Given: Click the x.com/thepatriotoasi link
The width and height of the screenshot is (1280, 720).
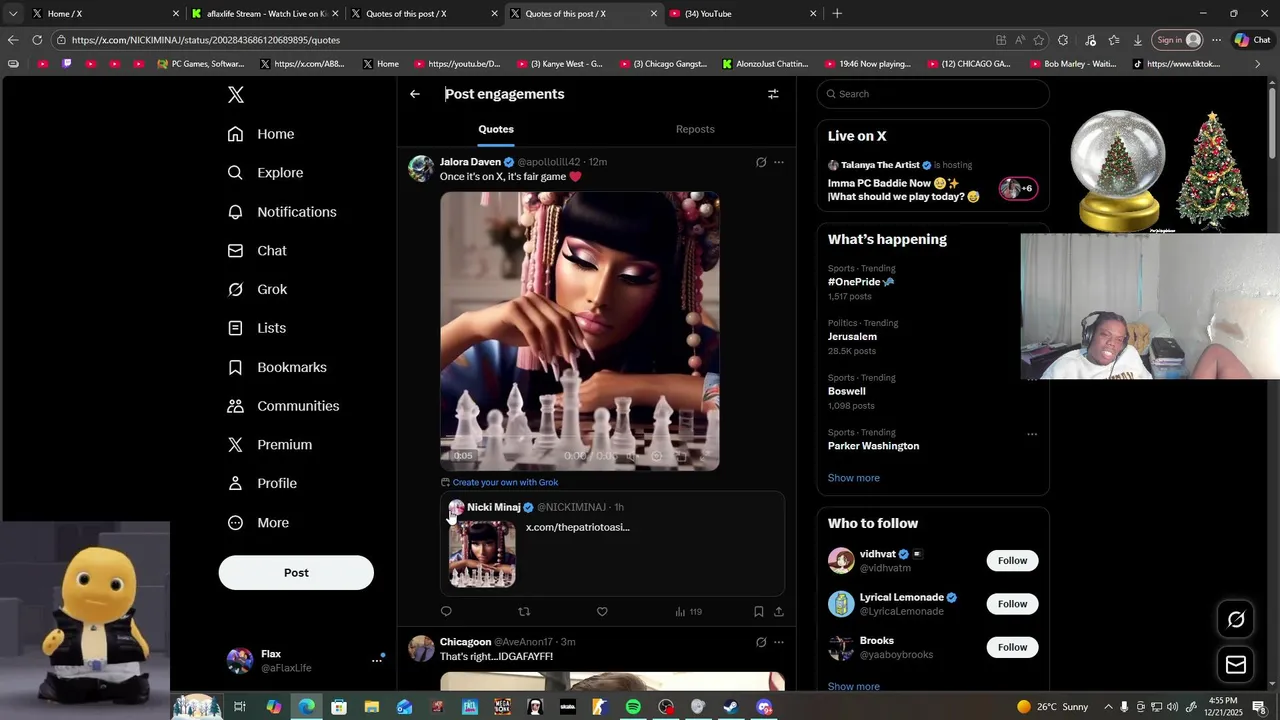Looking at the screenshot, I should pos(578,527).
